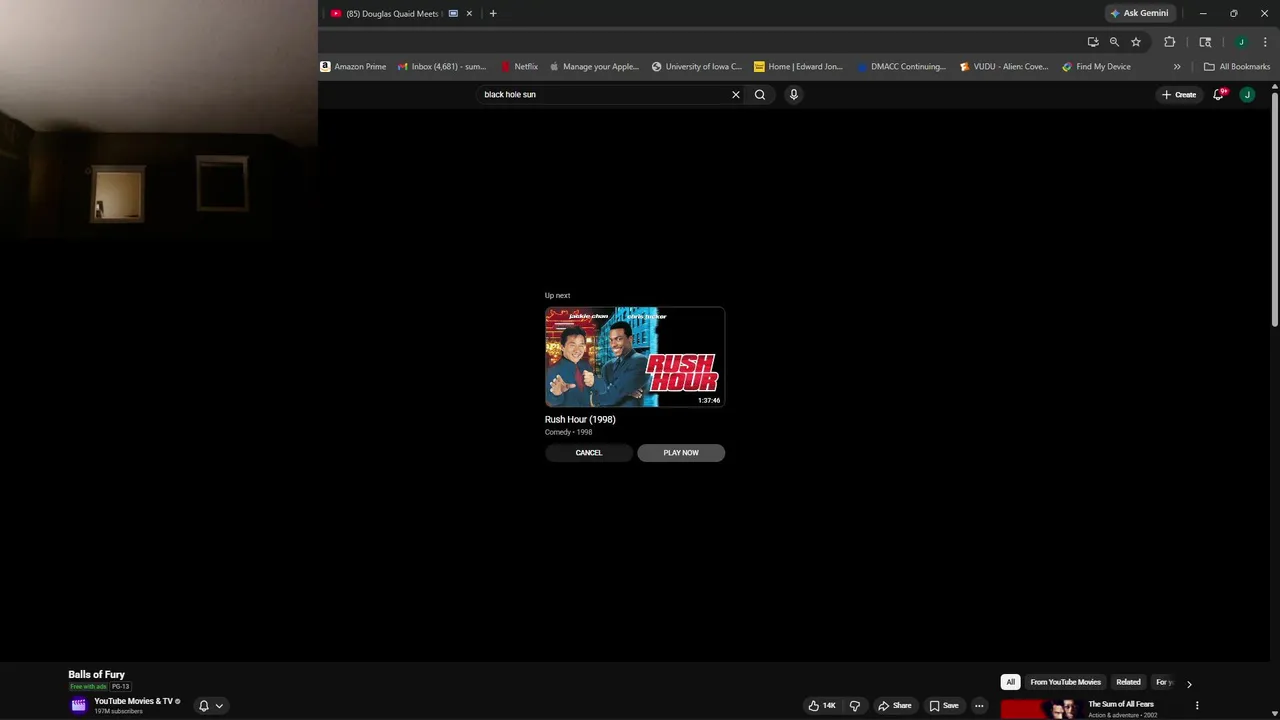This screenshot has width=1280, height=720.
Task: Dislike the video with thumbs down
Action: point(855,706)
